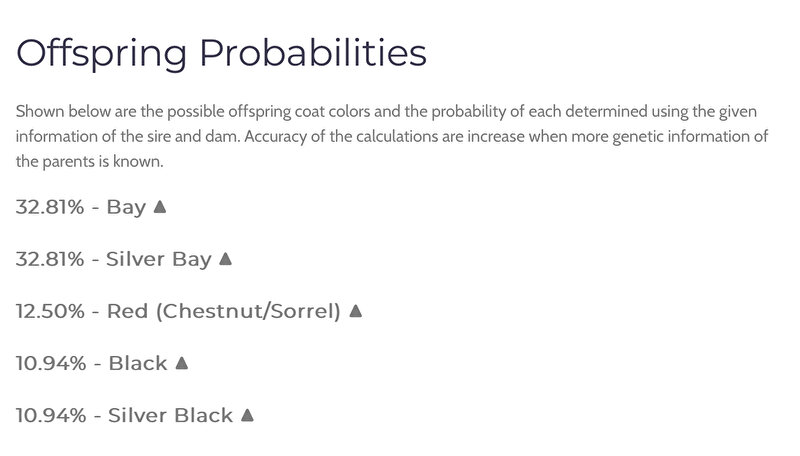The image size is (800, 456).
Task: Click the 32.81% value in the Silver Bay row
Action: [50, 259]
